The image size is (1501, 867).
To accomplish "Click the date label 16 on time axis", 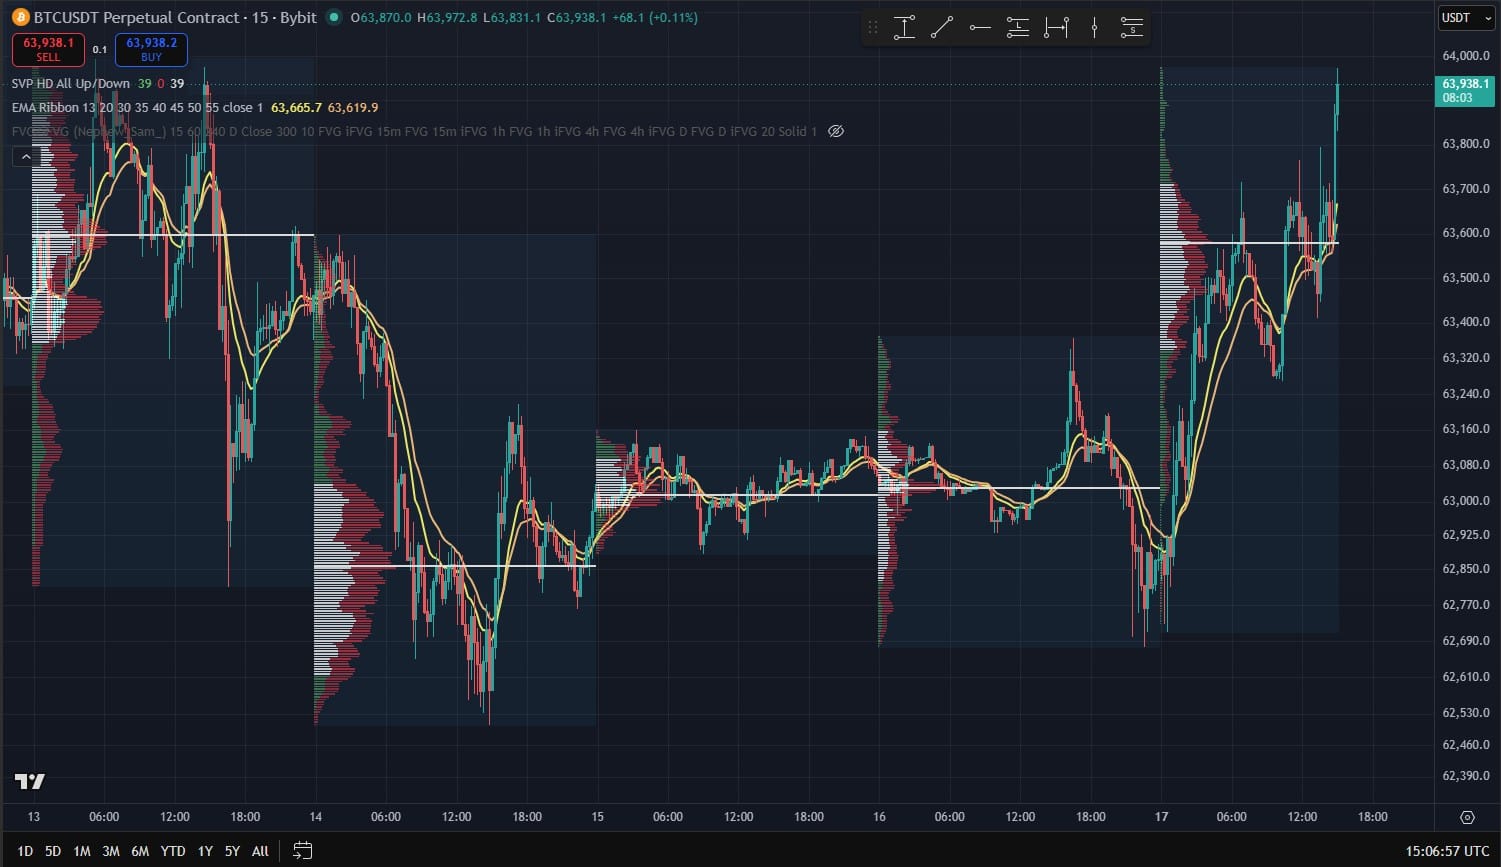I will [879, 817].
